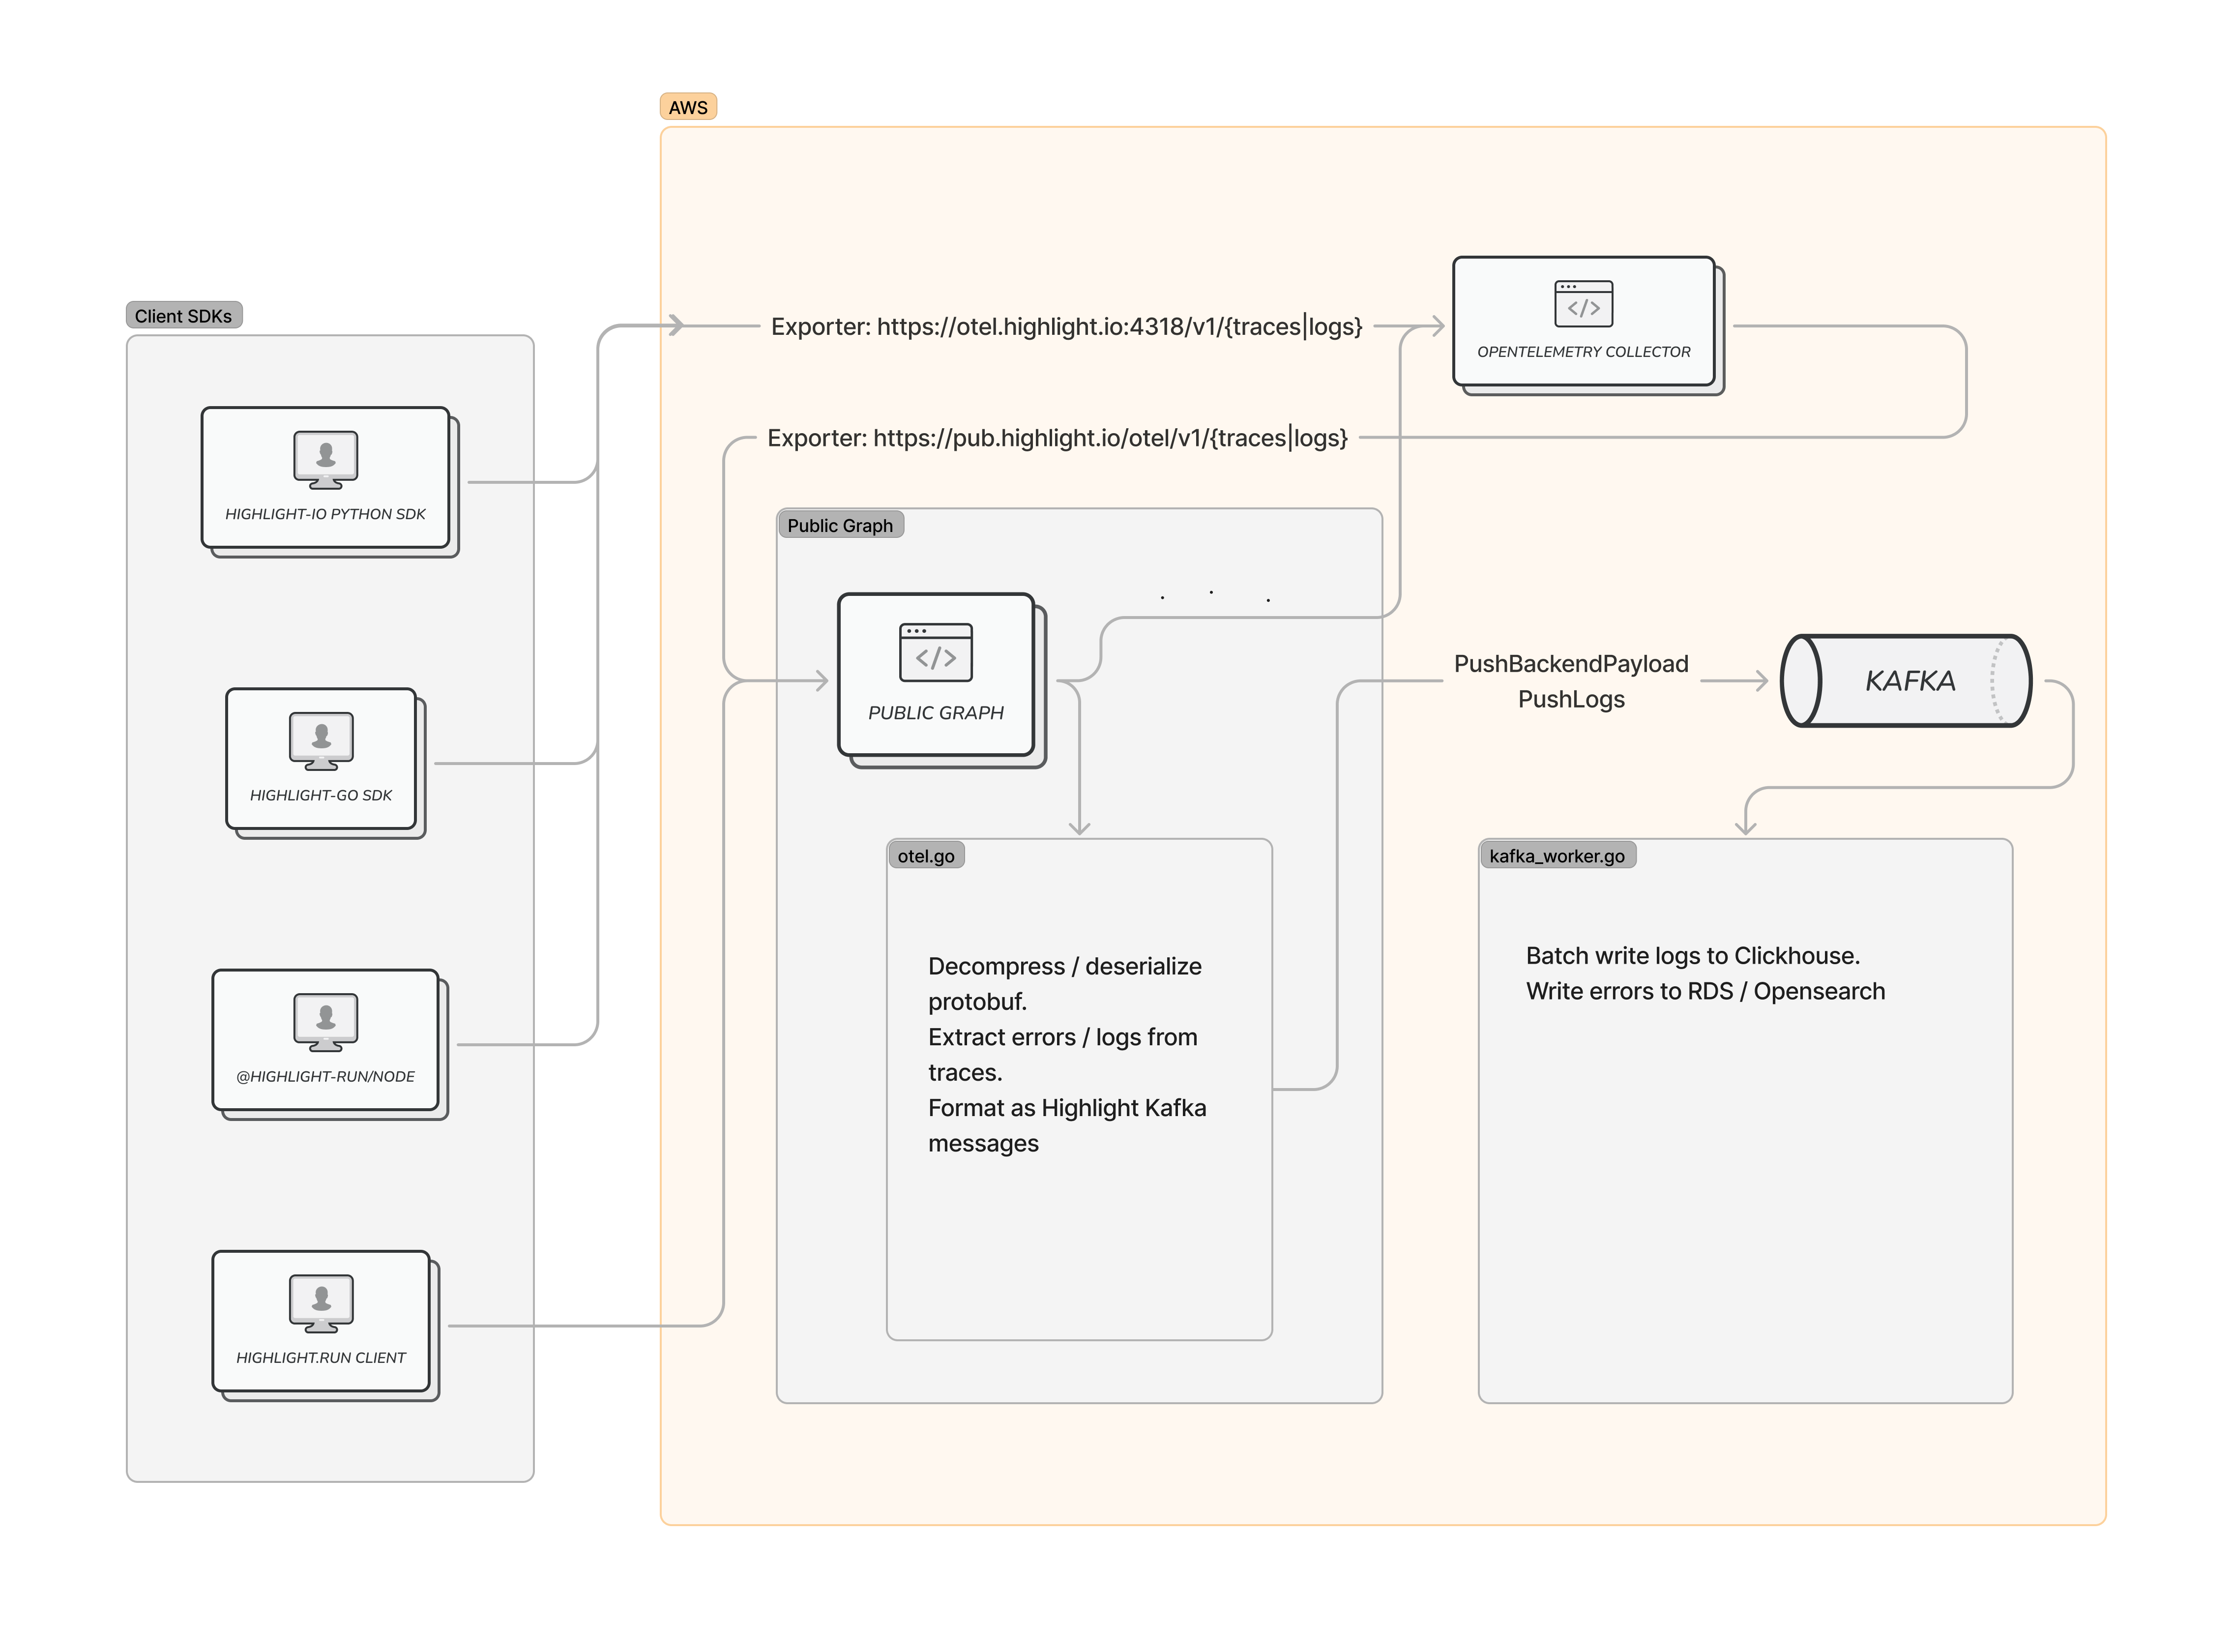
Task: Select the Kafka cylinder shape
Action: pos(1906,681)
